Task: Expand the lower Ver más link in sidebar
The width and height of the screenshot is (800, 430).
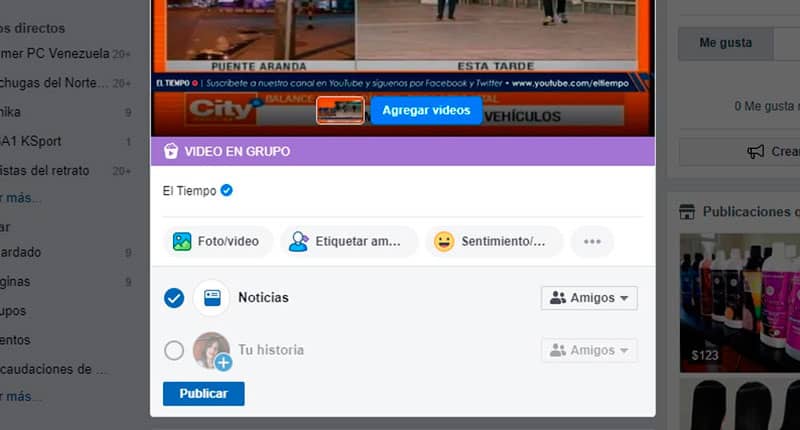Action: 19,396
